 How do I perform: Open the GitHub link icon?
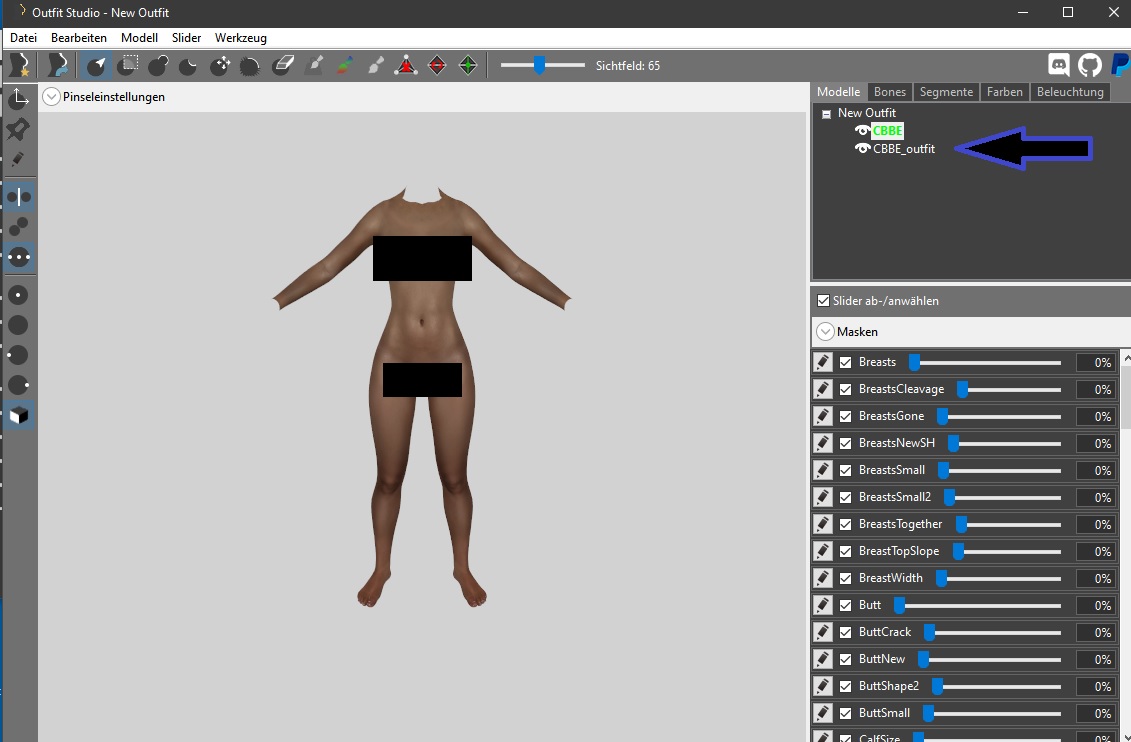point(1090,66)
